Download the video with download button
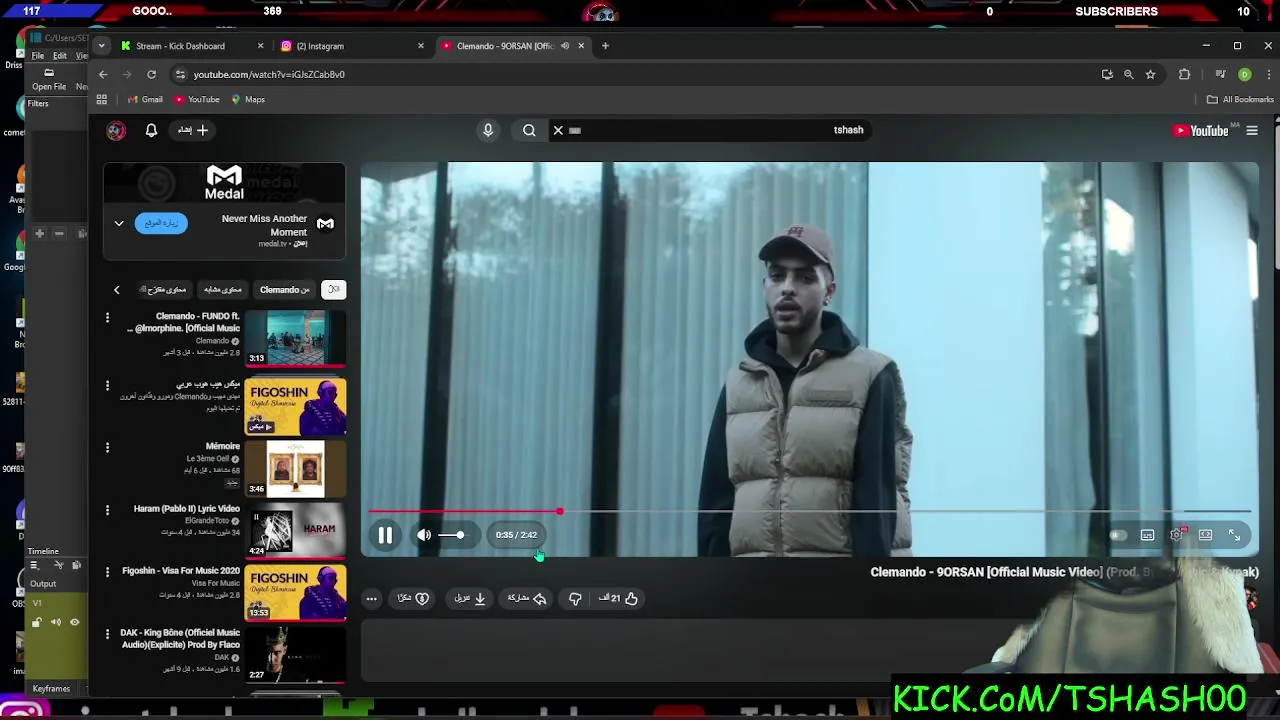The height and width of the screenshot is (720, 1280). tap(470, 598)
